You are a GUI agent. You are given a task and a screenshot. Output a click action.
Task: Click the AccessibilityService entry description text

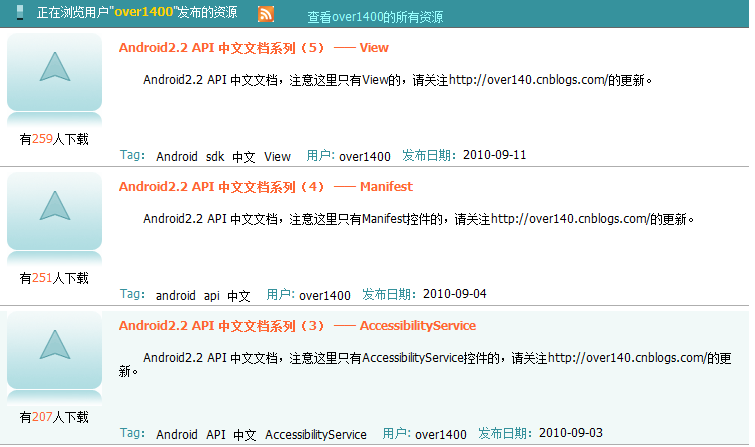click(x=426, y=365)
